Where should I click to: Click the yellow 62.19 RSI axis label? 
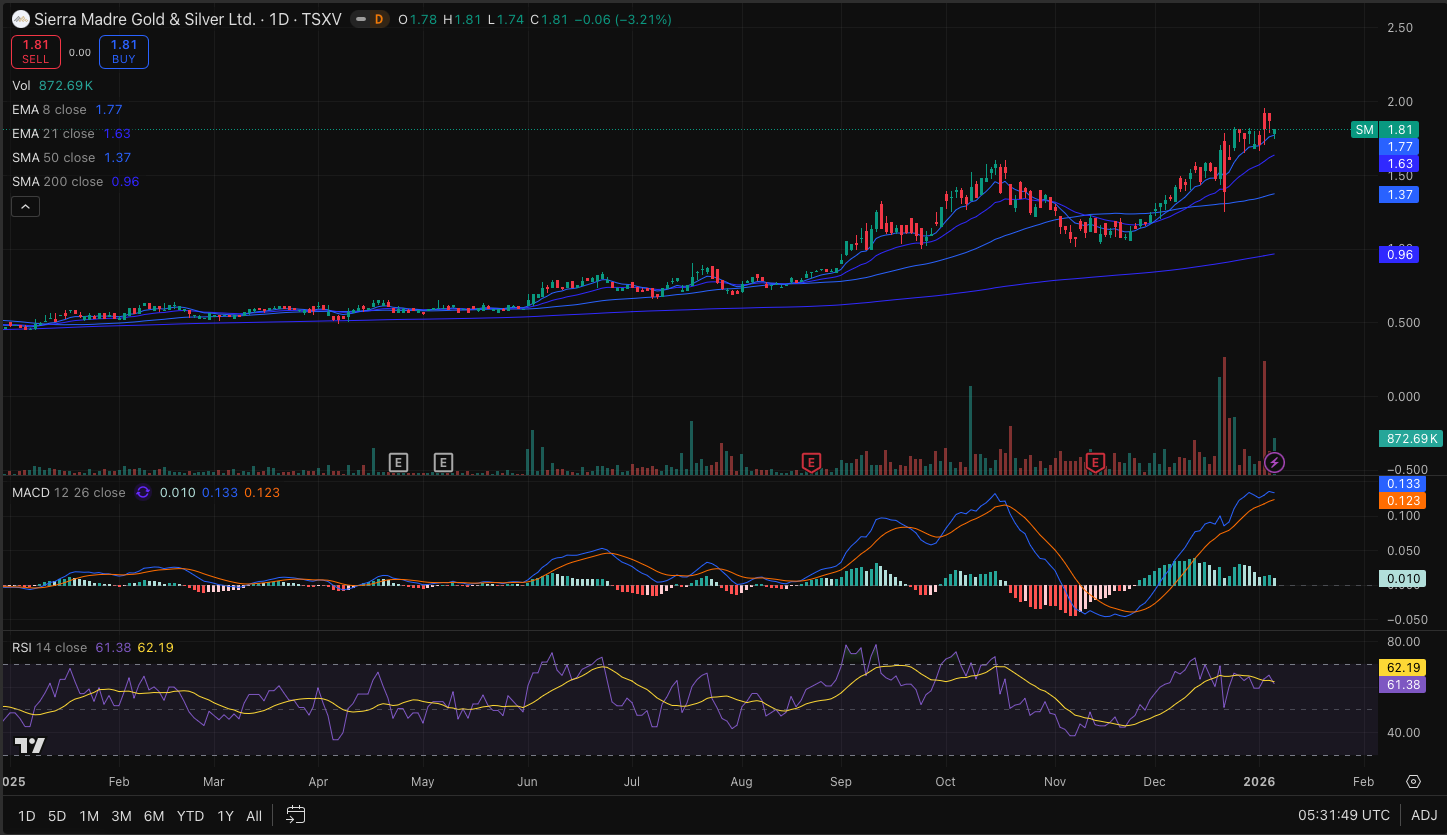coord(1401,667)
